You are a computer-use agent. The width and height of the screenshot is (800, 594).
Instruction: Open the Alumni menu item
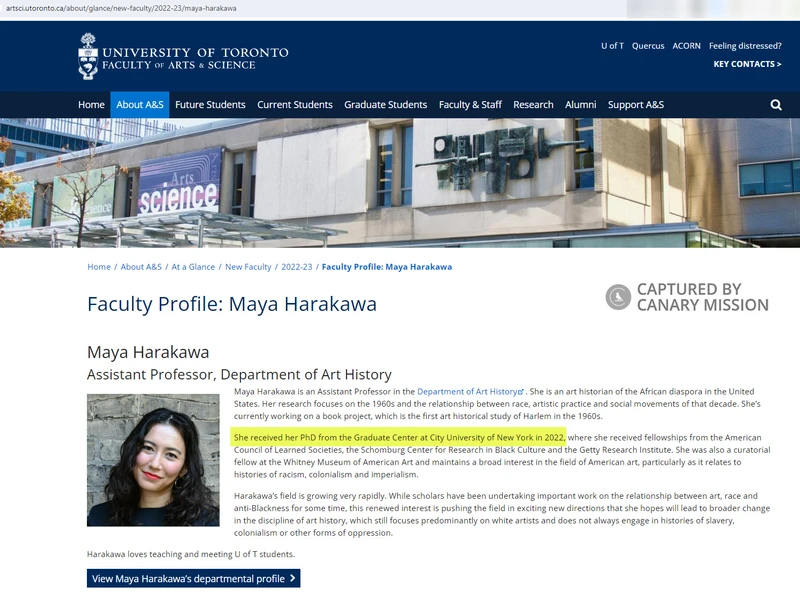(581, 105)
